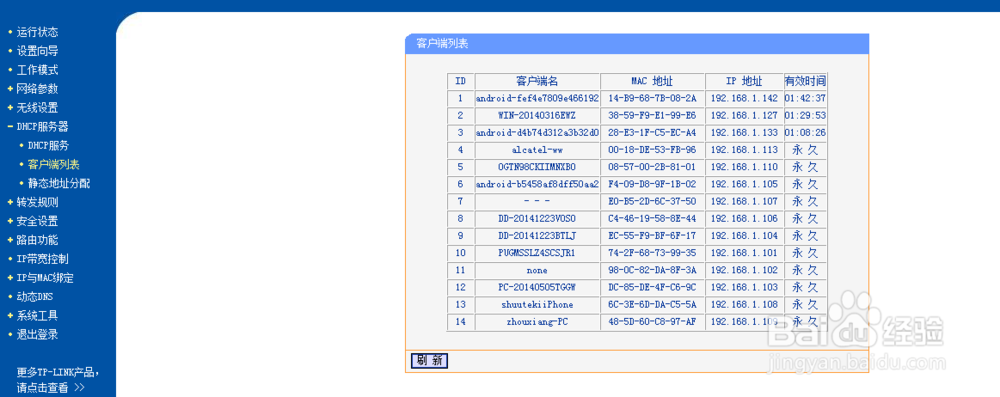1000x397 pixels.
Task: Expand the 转发规则 section
Action: coord(37,202)
